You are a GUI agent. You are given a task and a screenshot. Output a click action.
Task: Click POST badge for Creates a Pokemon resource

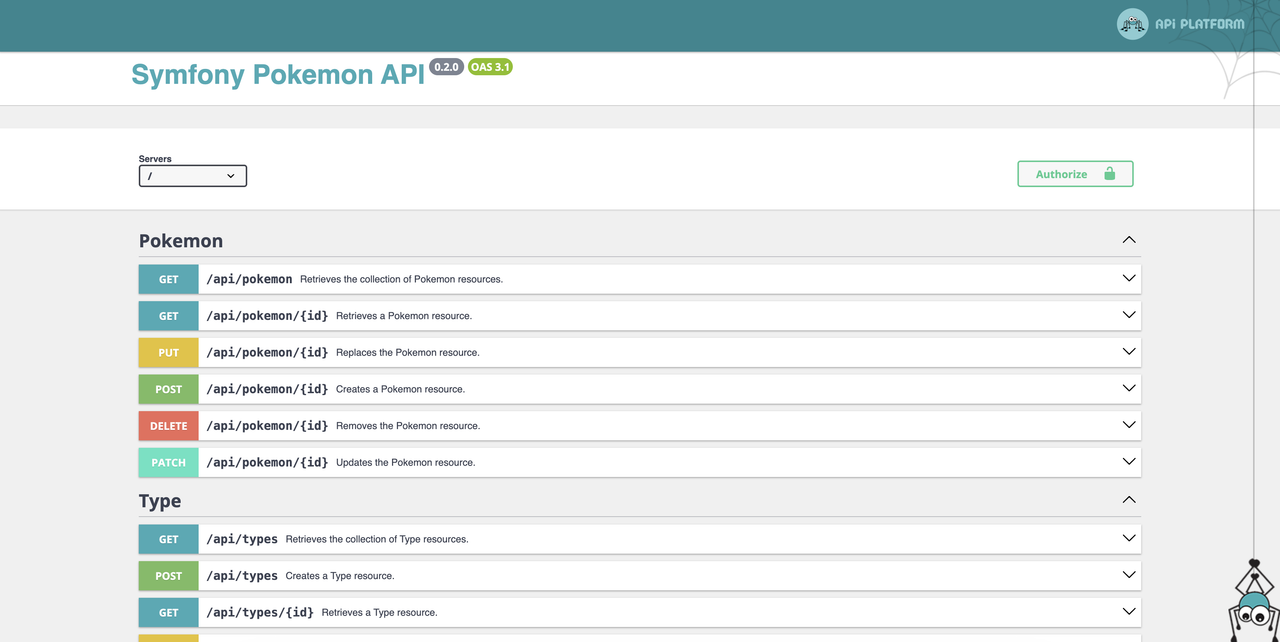169,389
